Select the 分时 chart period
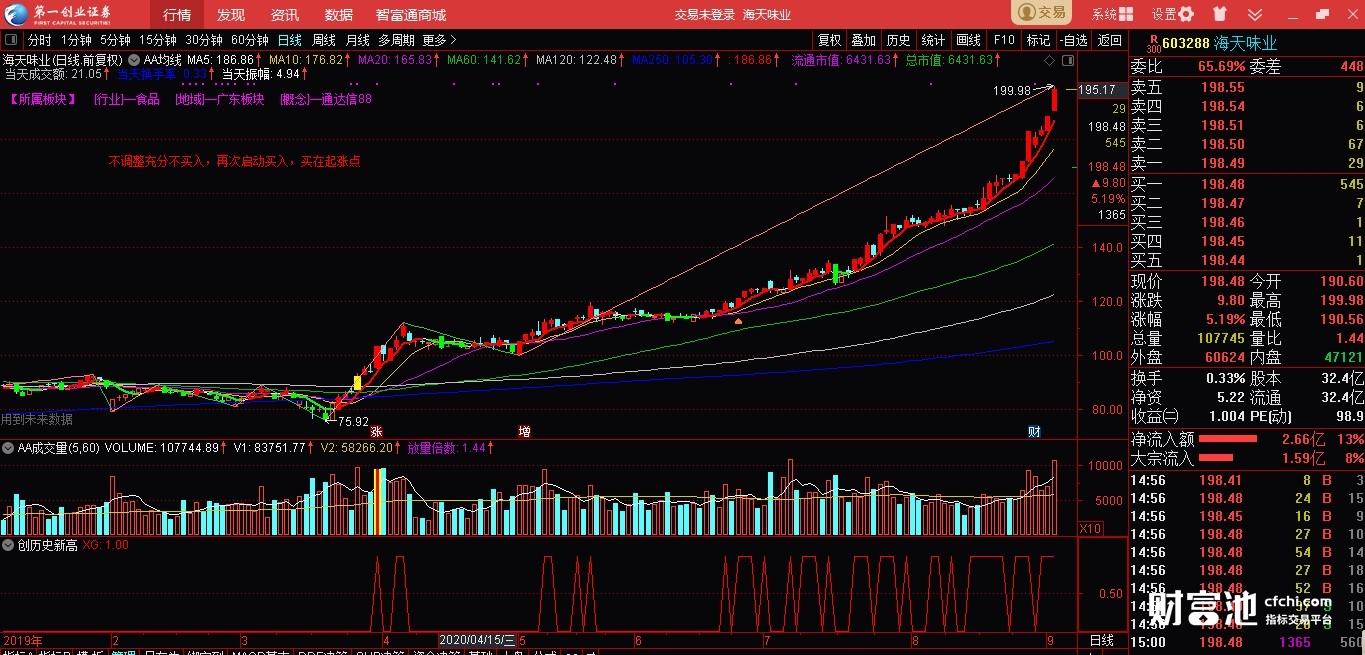Image resolution: width=1365 pixels, height=655 pixels. point(40,40)
